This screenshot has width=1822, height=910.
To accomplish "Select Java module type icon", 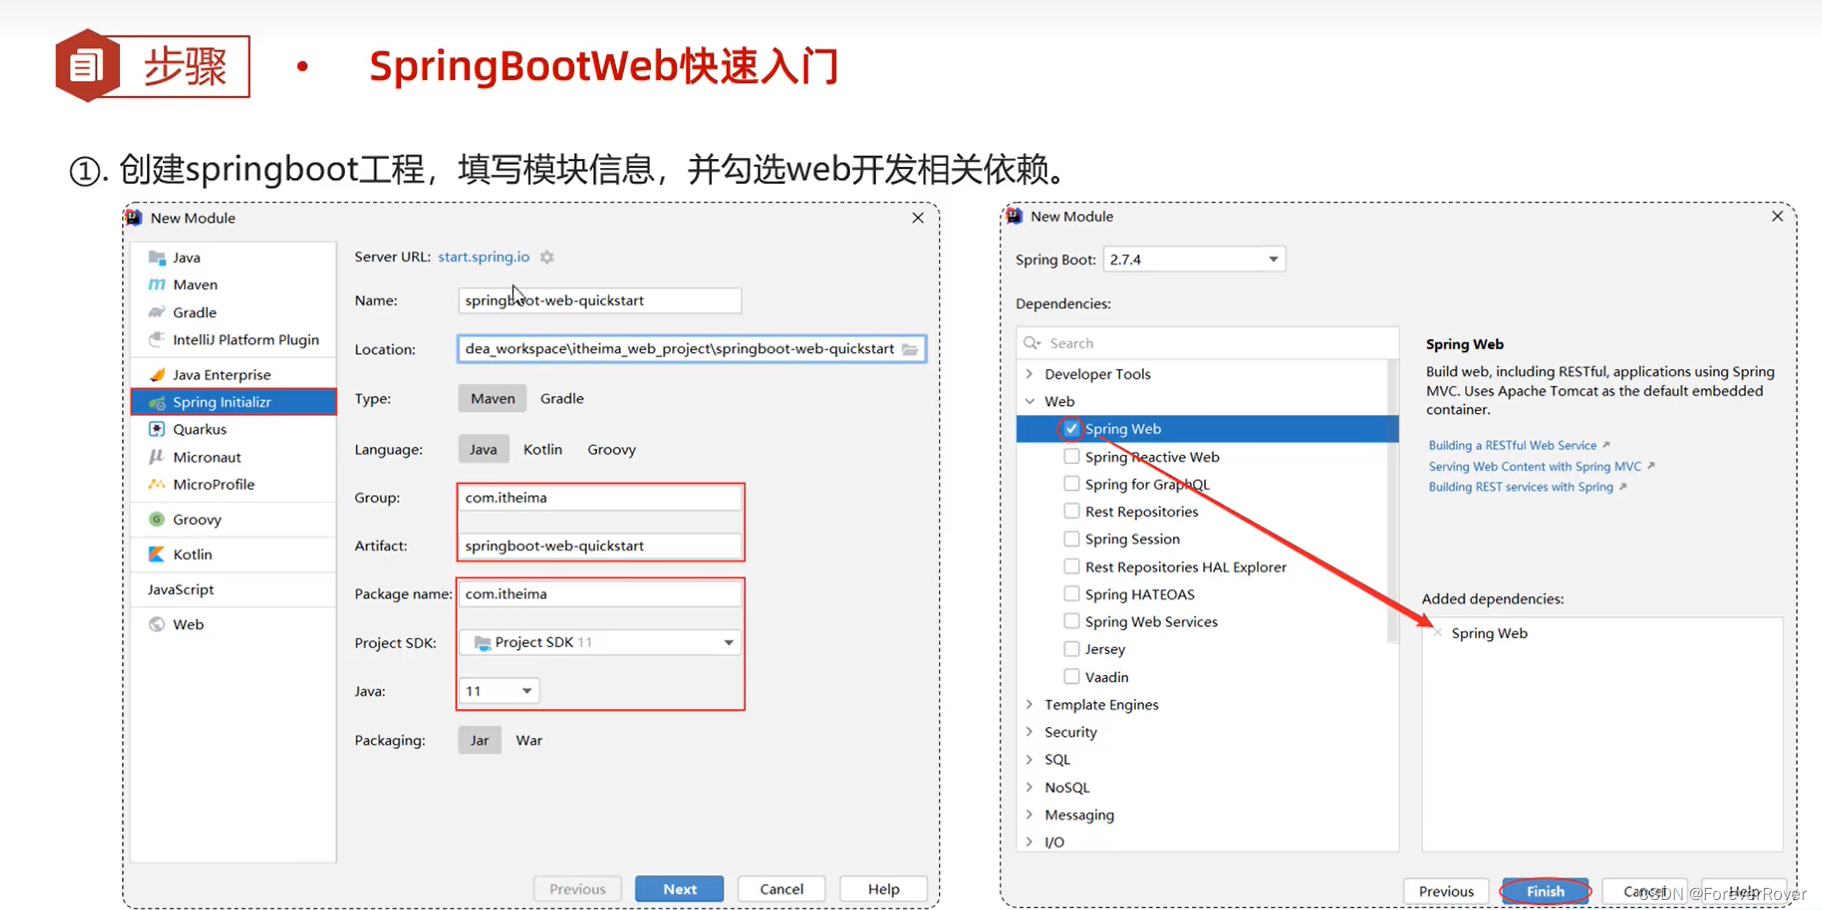I will point(157,258).
